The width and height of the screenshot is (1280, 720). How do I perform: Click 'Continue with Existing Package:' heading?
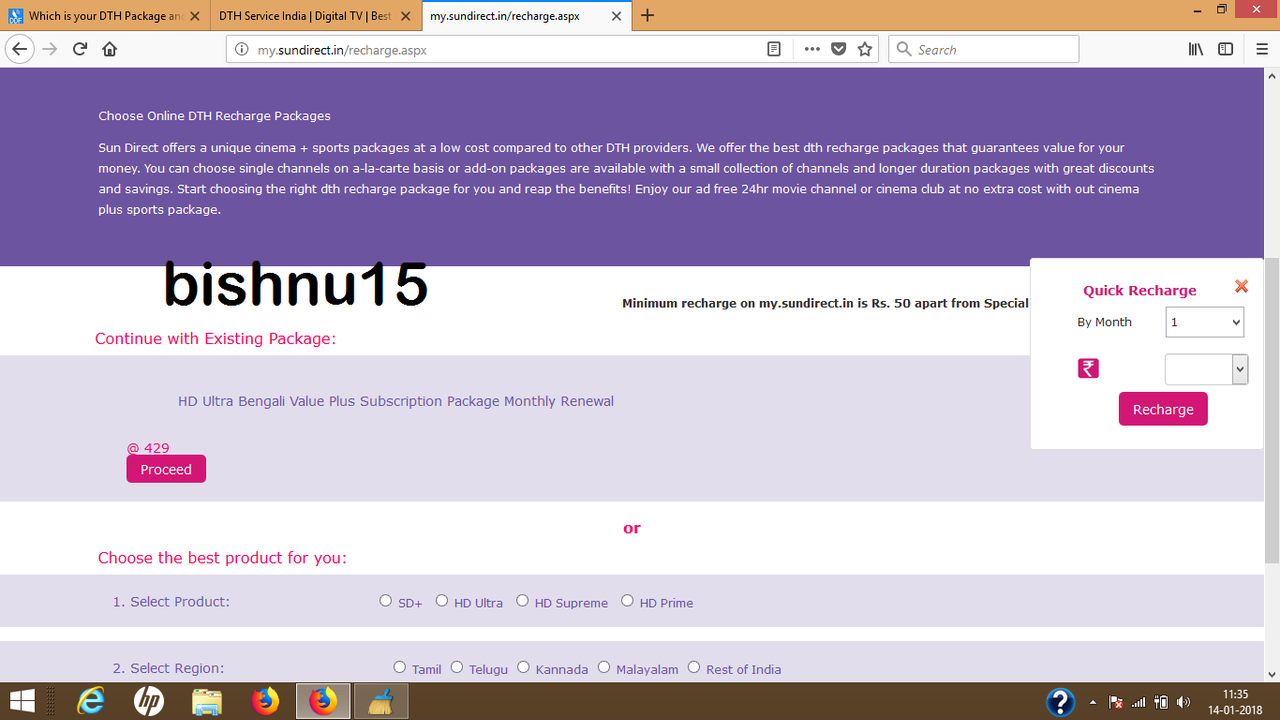[215, 339]
